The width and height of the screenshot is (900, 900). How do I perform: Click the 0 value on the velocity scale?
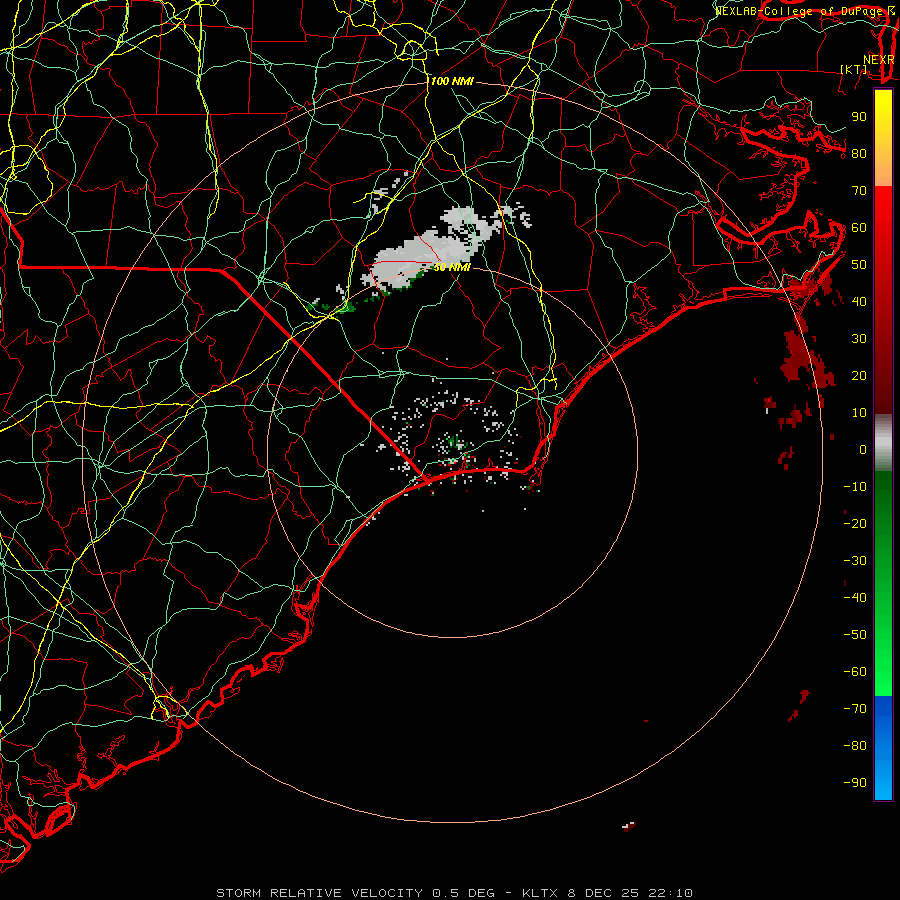pos(863,450)
